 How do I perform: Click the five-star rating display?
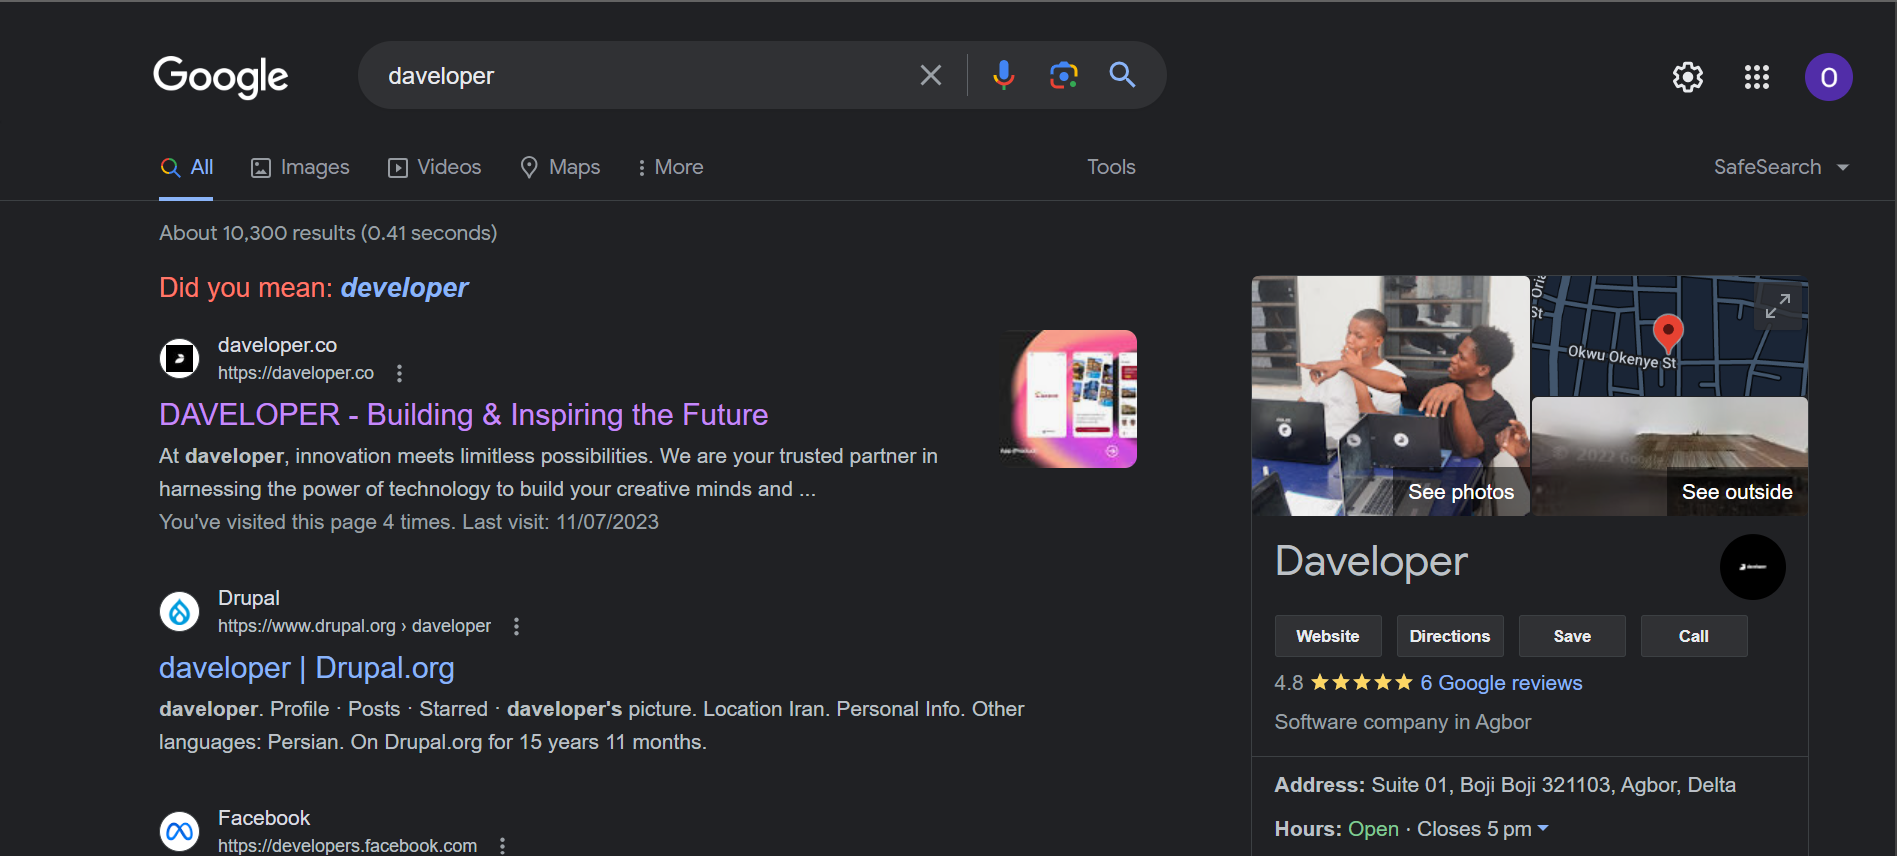point(1361,683)
